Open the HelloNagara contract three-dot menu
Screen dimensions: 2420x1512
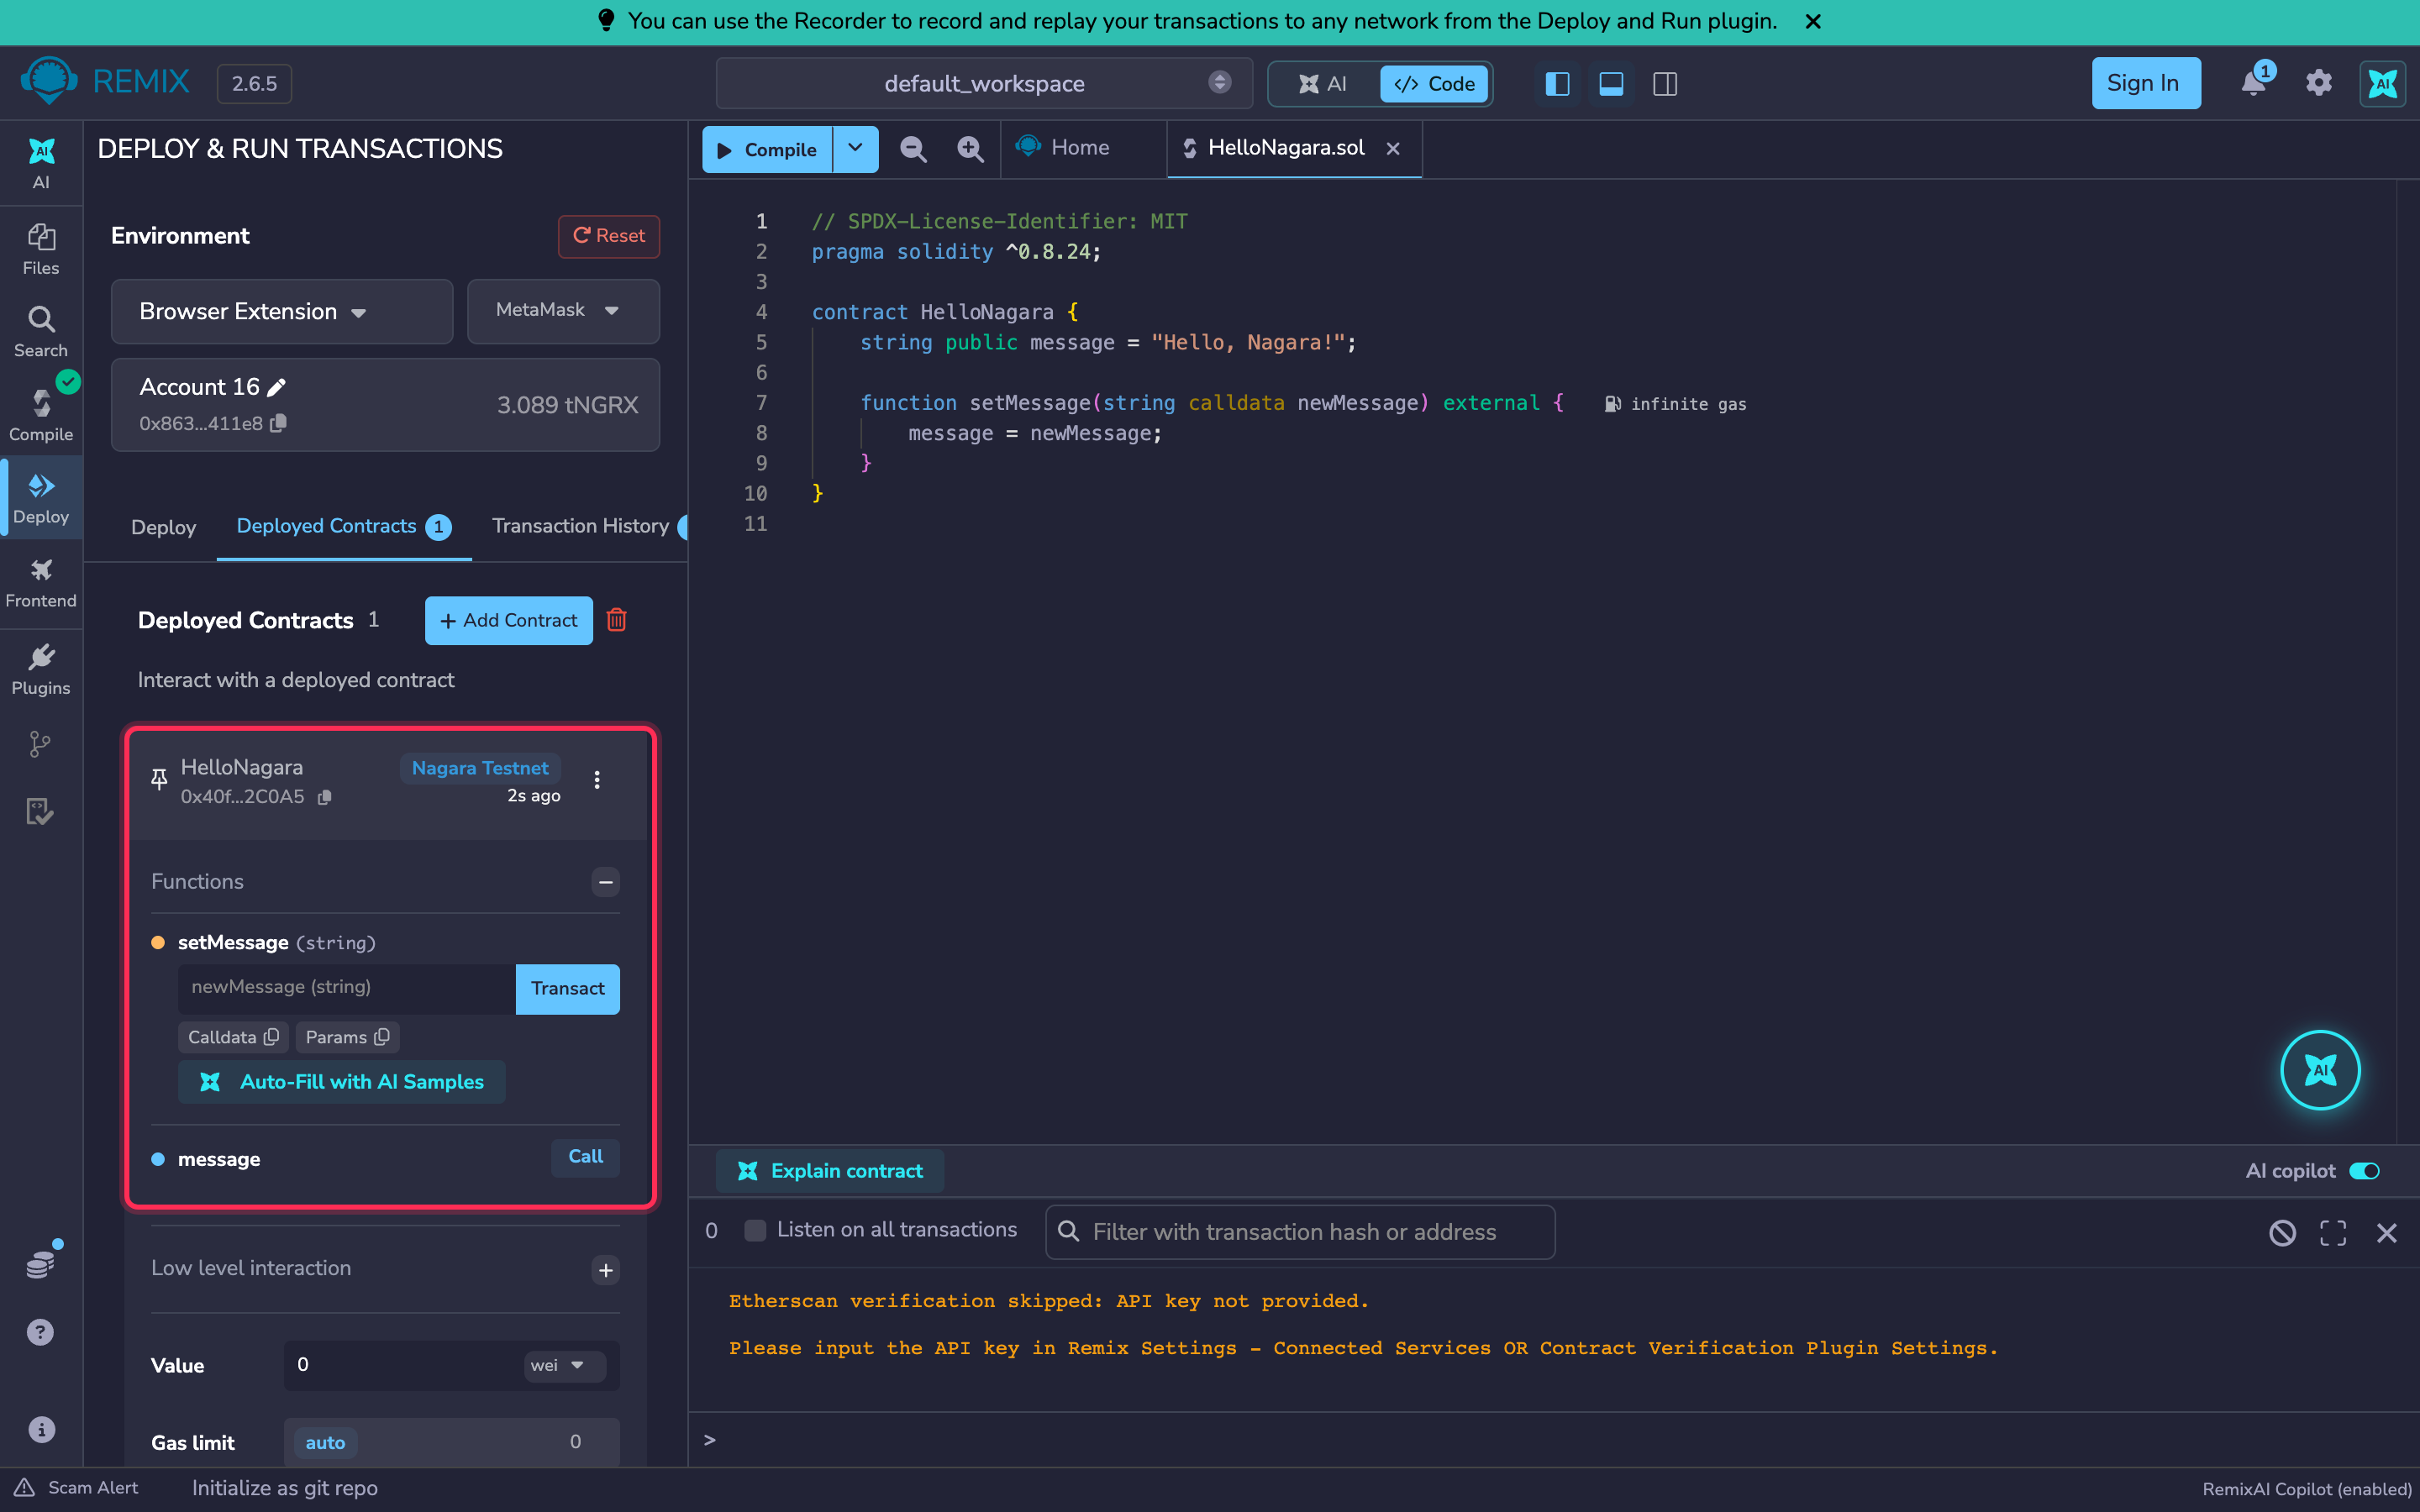pos(597,780)
